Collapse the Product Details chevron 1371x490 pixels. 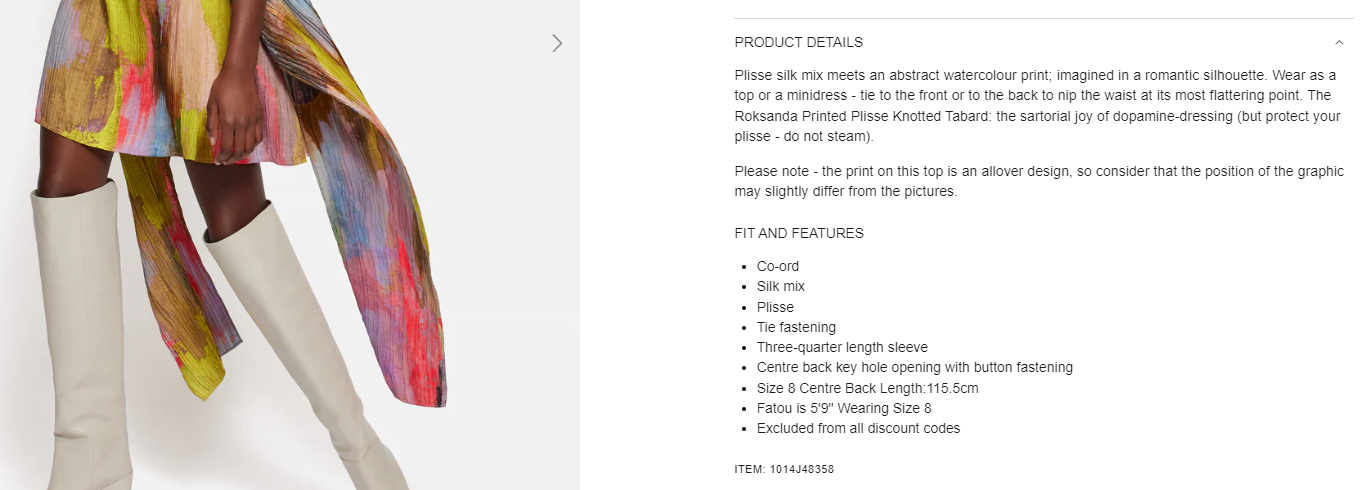[1339, 42]
